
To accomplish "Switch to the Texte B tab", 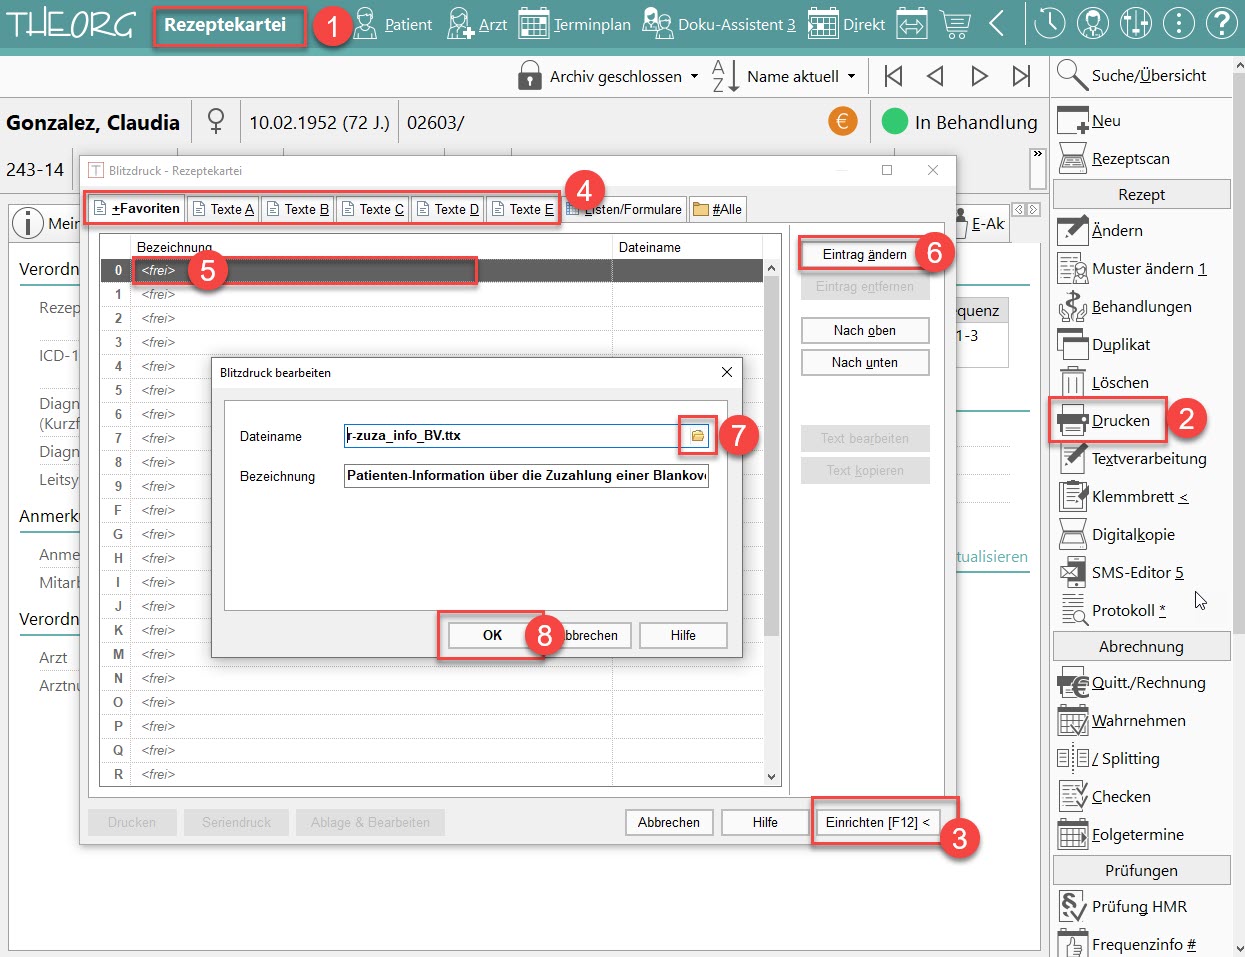I will (x=298, y=209).
